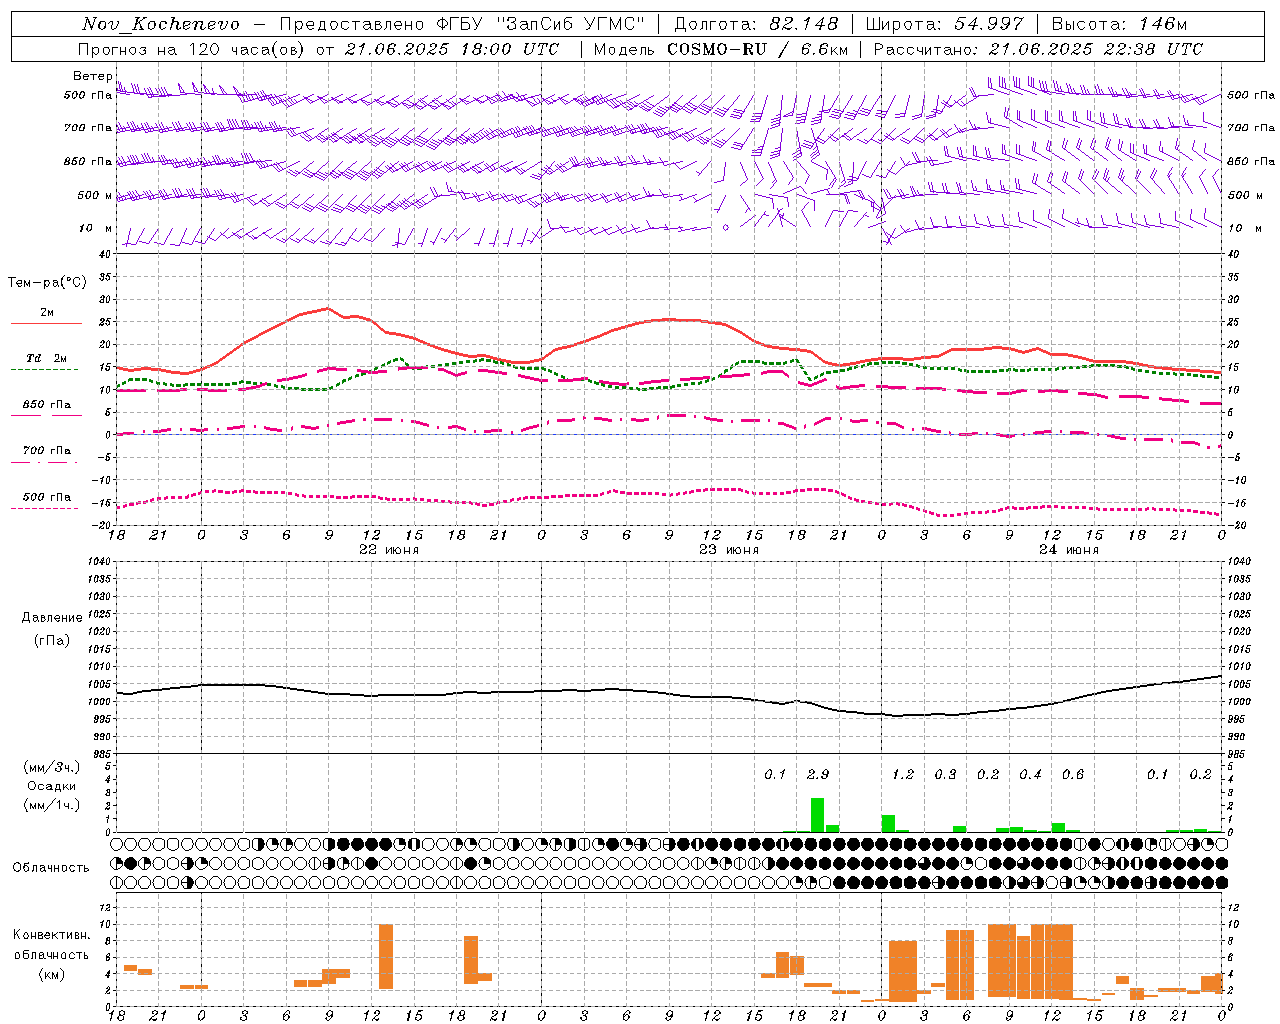Click the green precipitation bar under 1.2
The image size is (1280, 1024).
pos(888,823)
